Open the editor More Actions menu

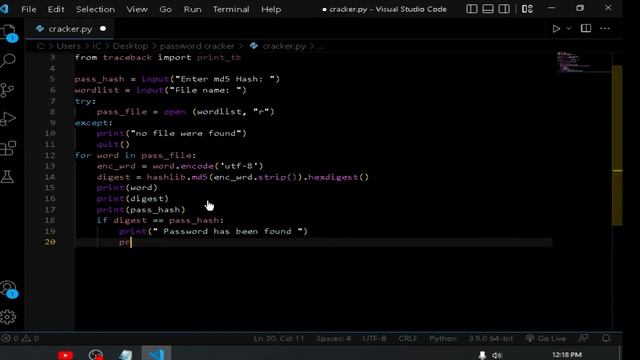(605, 28)
